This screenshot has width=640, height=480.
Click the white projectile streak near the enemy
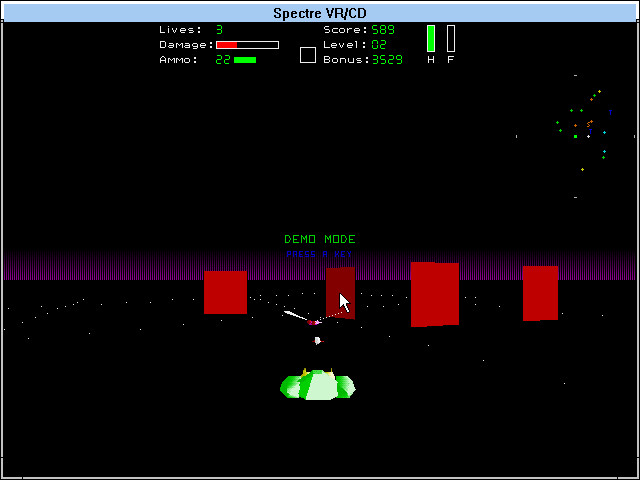coord(296,315)
